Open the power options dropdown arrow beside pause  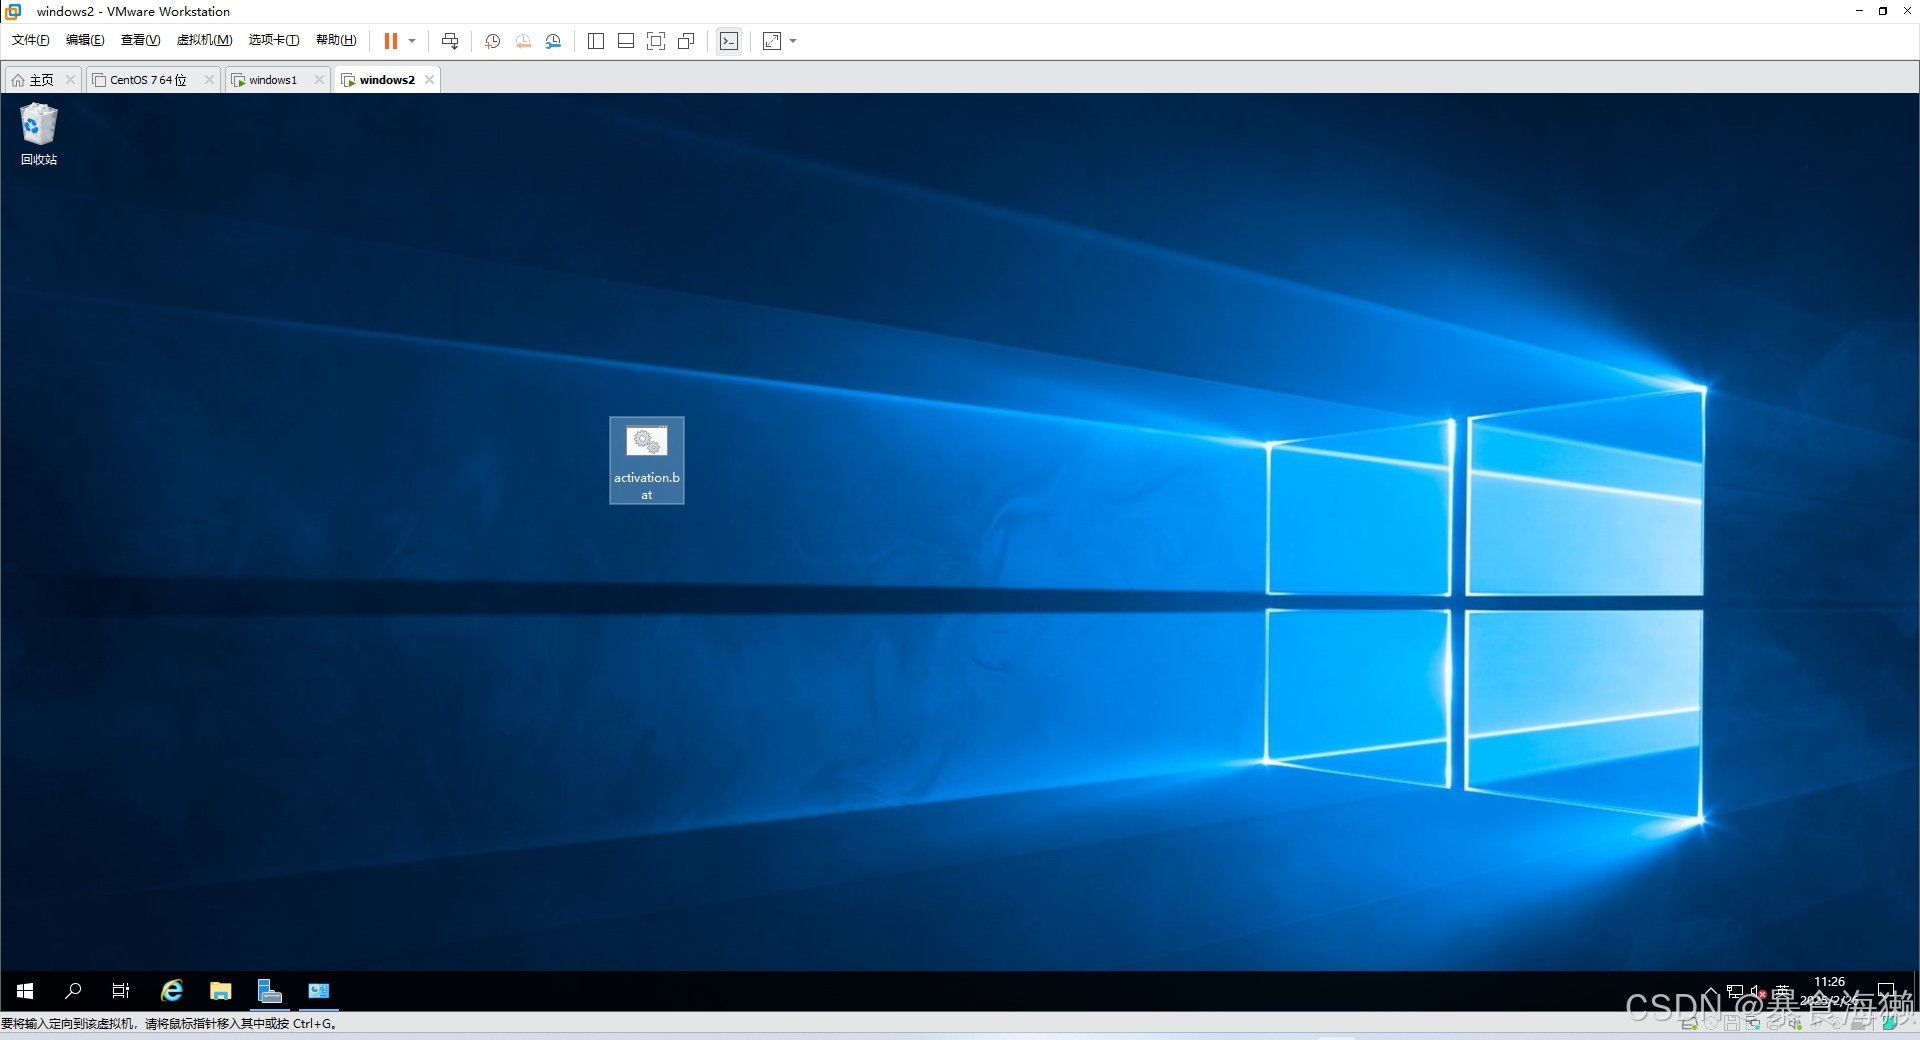coord(412,41)
